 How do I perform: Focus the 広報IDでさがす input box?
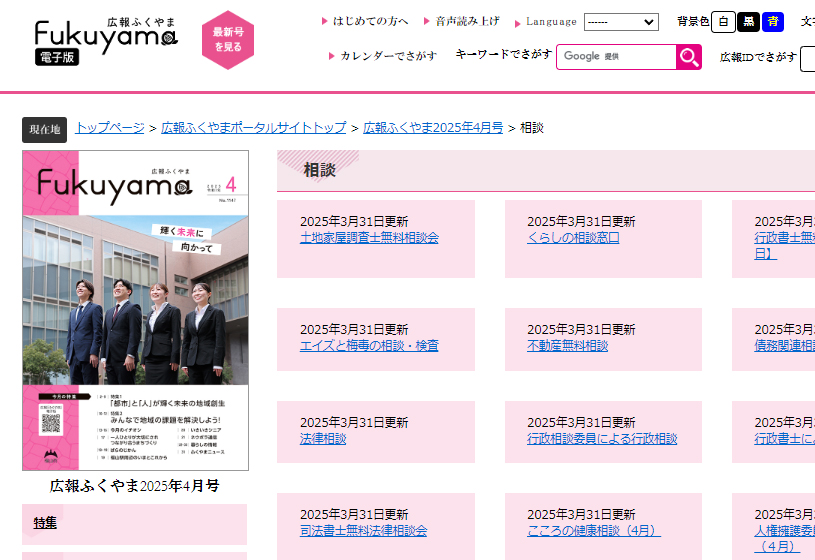(x=808, y=58)
